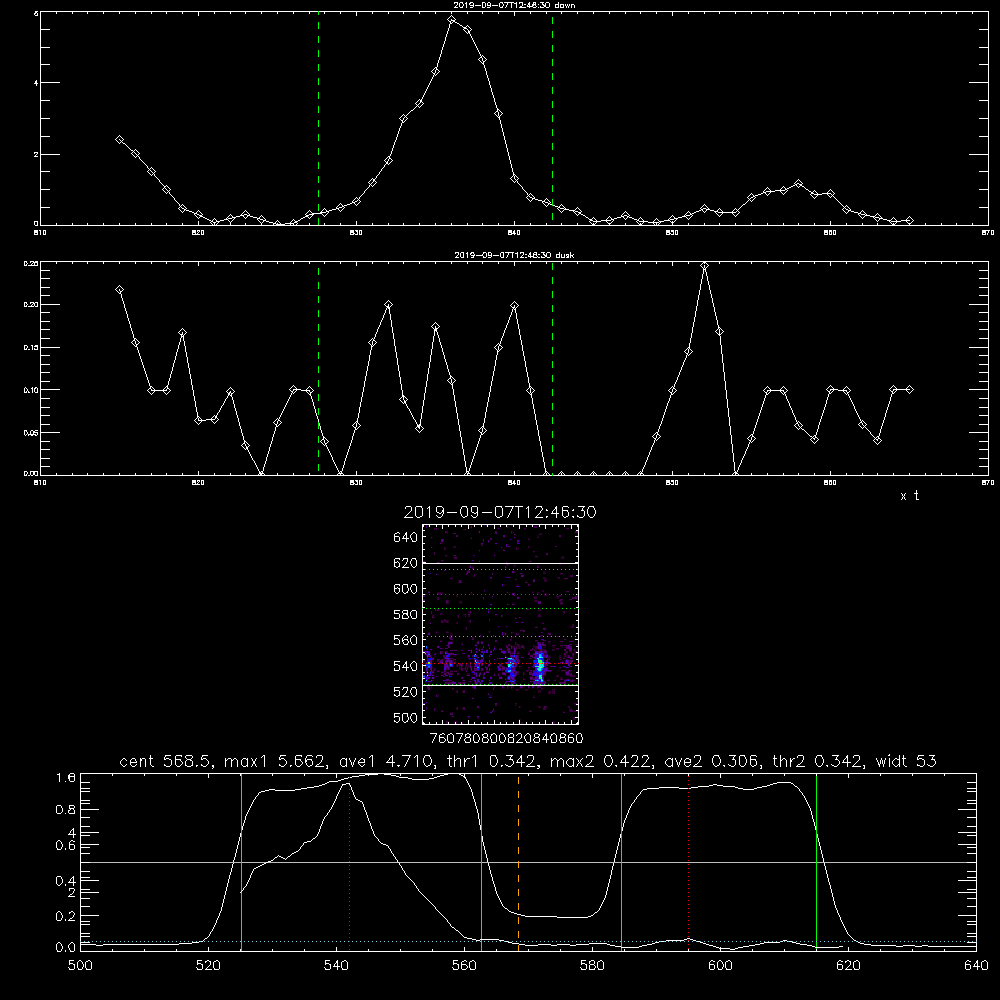Click the red dotted line near 595 in bottom plot
Image resolution: width=1000 pixels, height=1000 pixels.
click(689, 862)
